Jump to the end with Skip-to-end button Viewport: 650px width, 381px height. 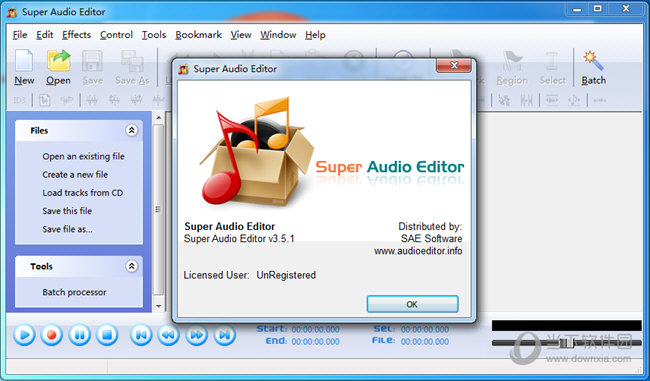(225, 335)
